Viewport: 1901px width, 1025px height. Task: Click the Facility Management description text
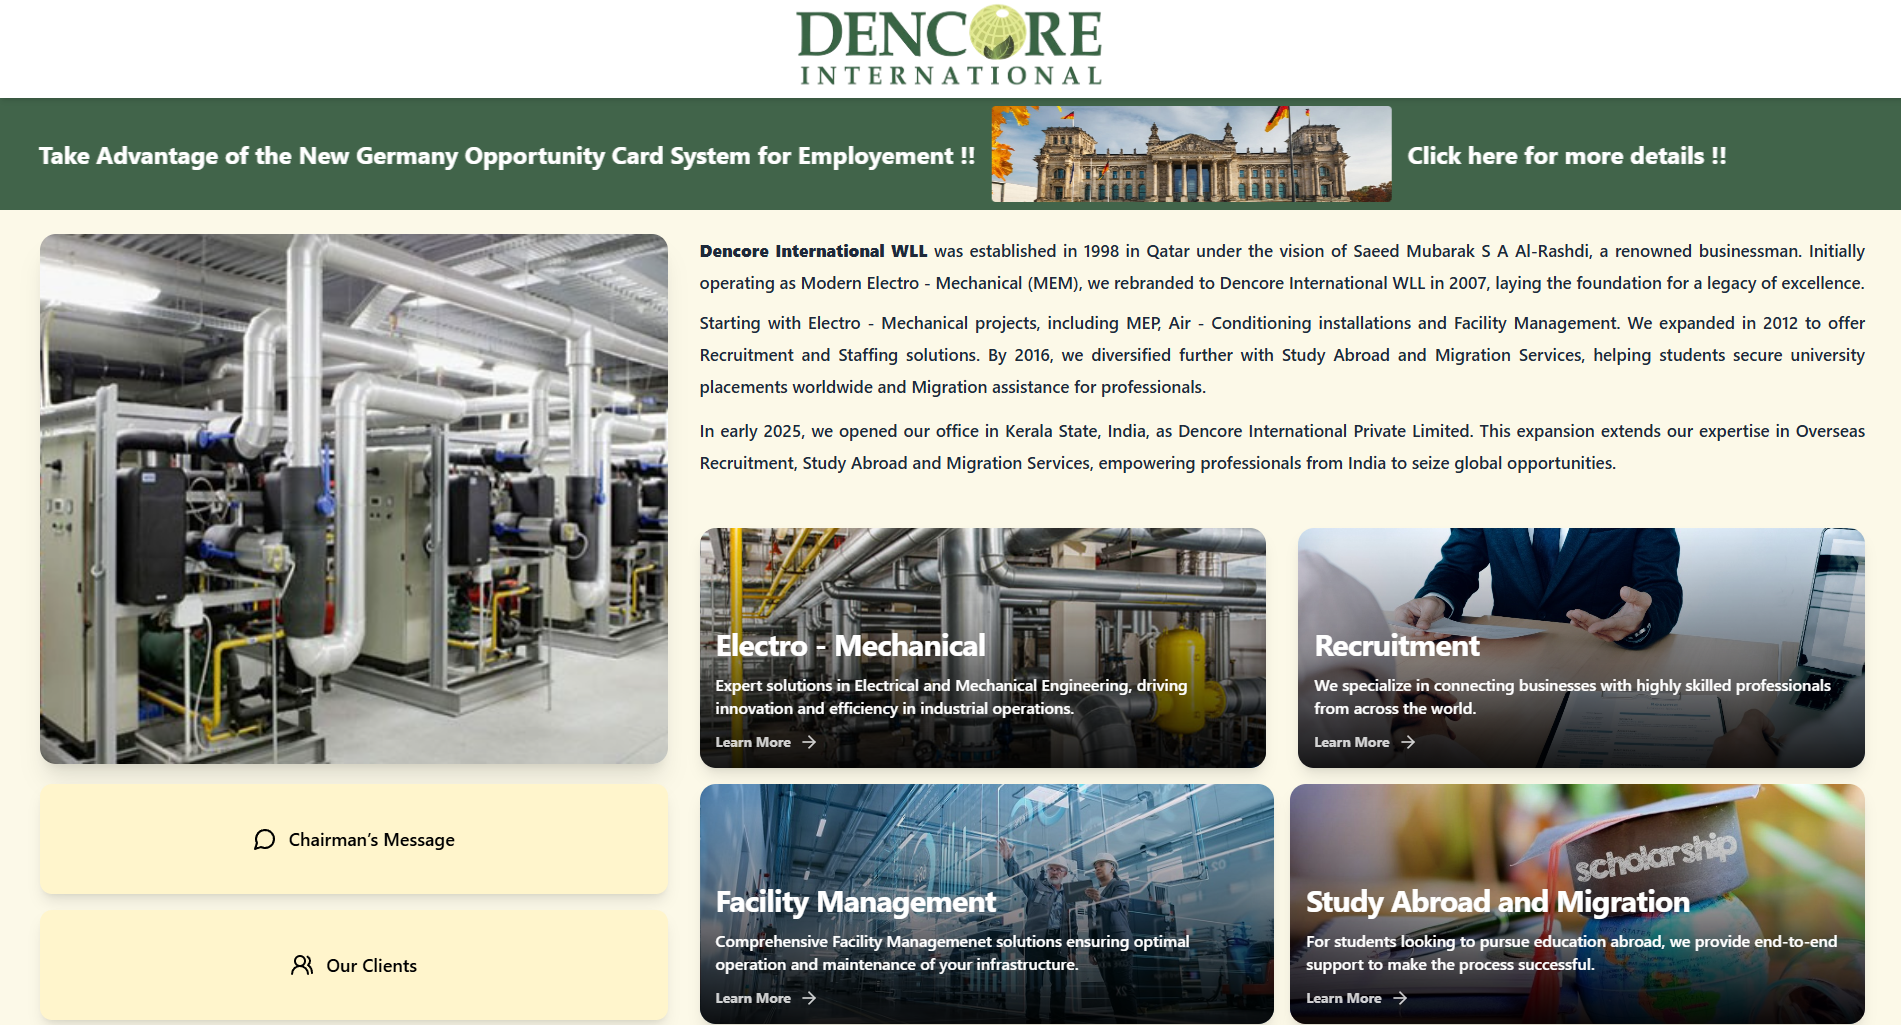coord(952,953)
